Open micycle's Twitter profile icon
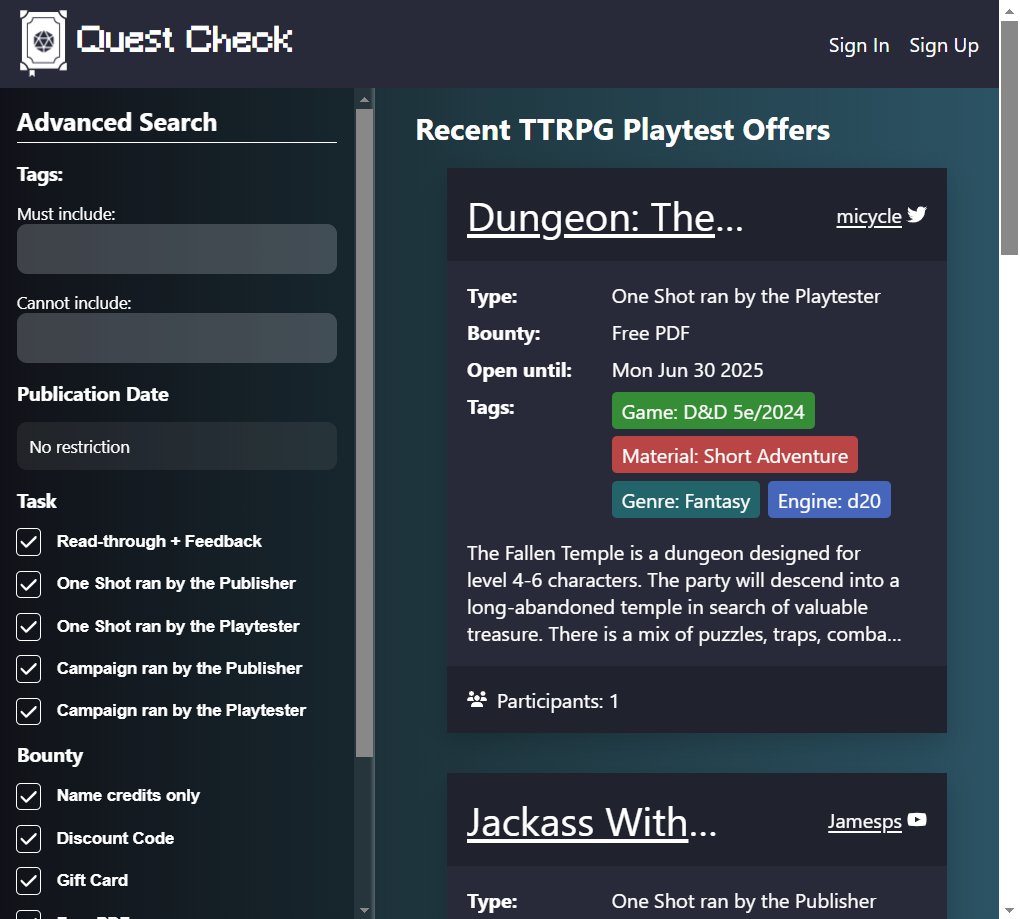 [918, 214]
